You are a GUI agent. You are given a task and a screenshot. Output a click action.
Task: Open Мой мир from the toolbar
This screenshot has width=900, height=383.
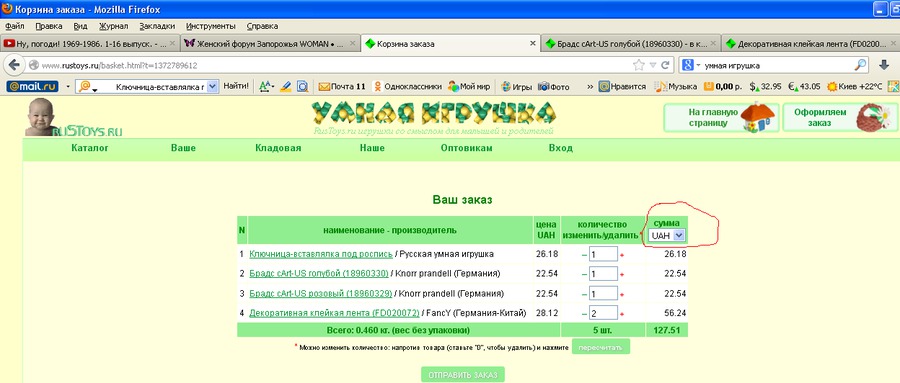click(469, 87)
